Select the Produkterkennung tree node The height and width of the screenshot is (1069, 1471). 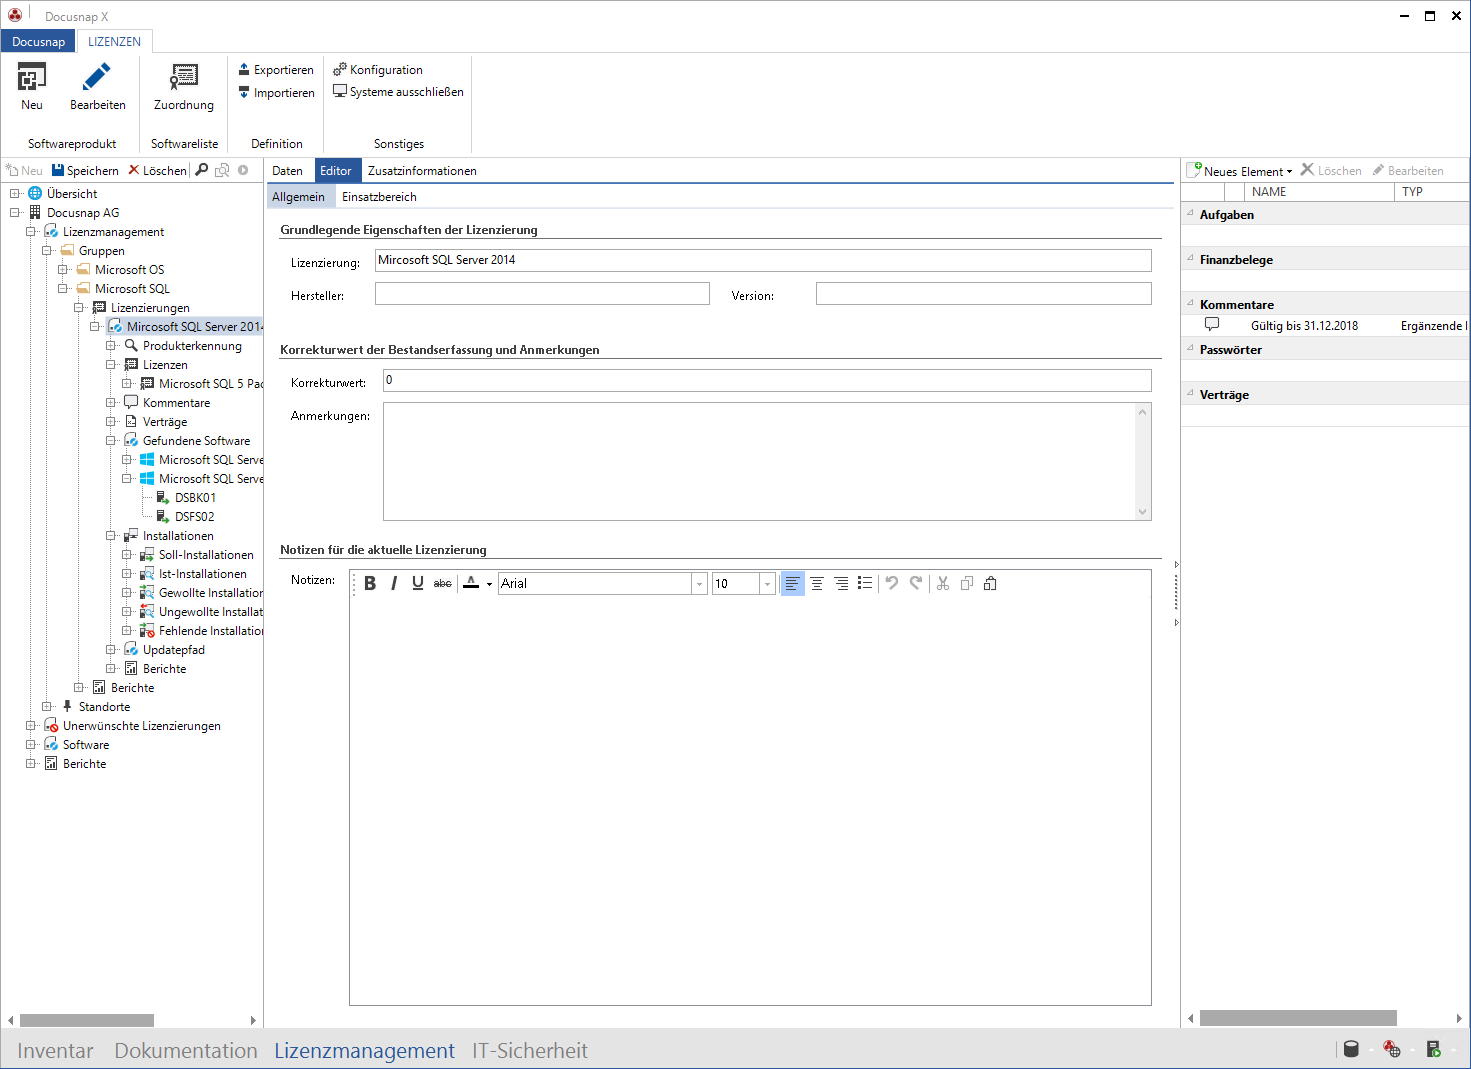click(x=192, y=346)
